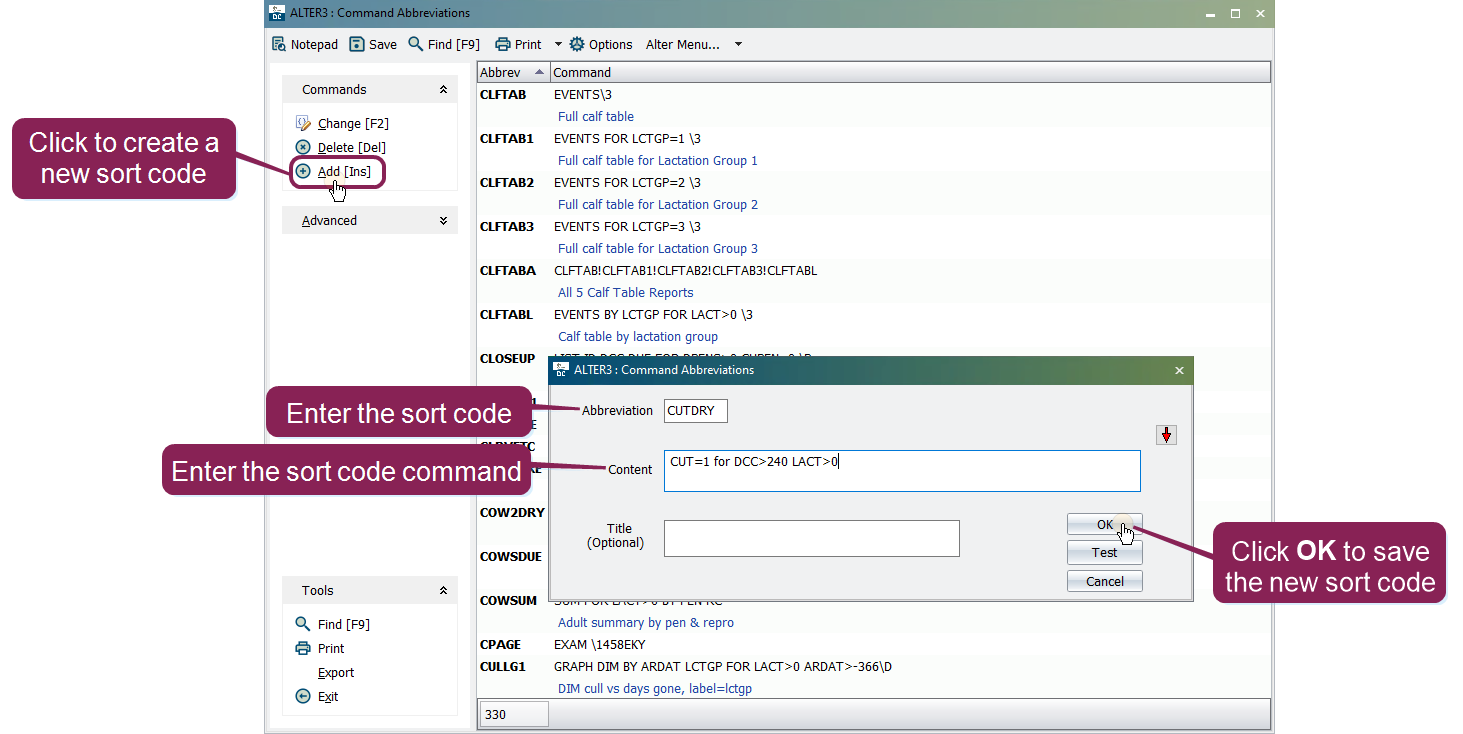Screen dimensions: 1463x734
Task: Collapse the Commands panel section
Action: [x=443, y=89]
